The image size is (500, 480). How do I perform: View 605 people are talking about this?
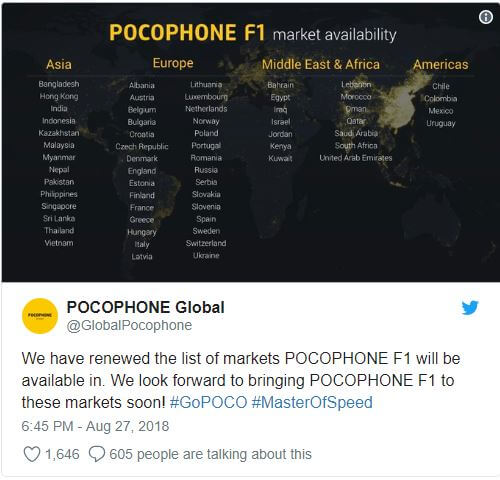210,454
